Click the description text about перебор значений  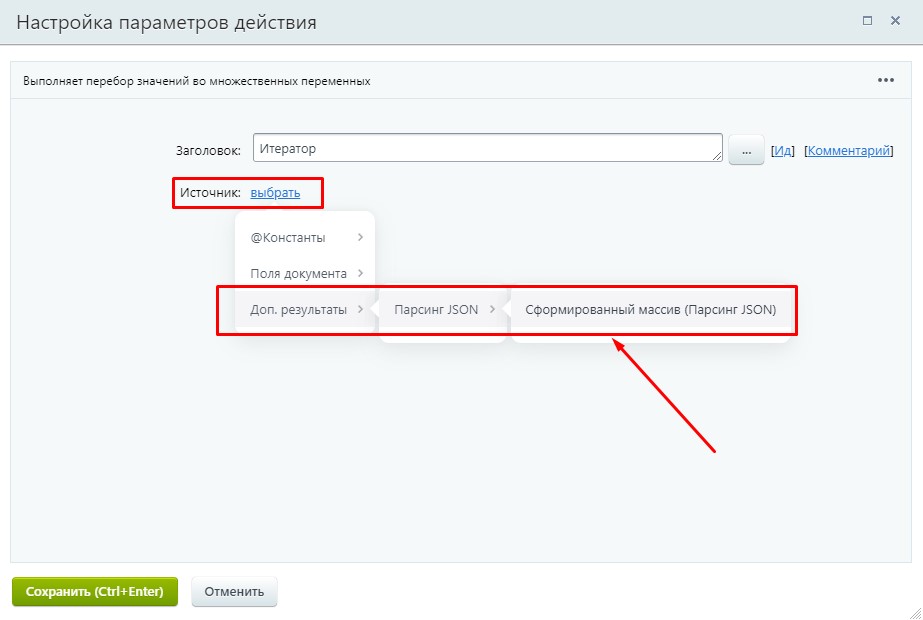pyautogui.click(x=197, y=81)
